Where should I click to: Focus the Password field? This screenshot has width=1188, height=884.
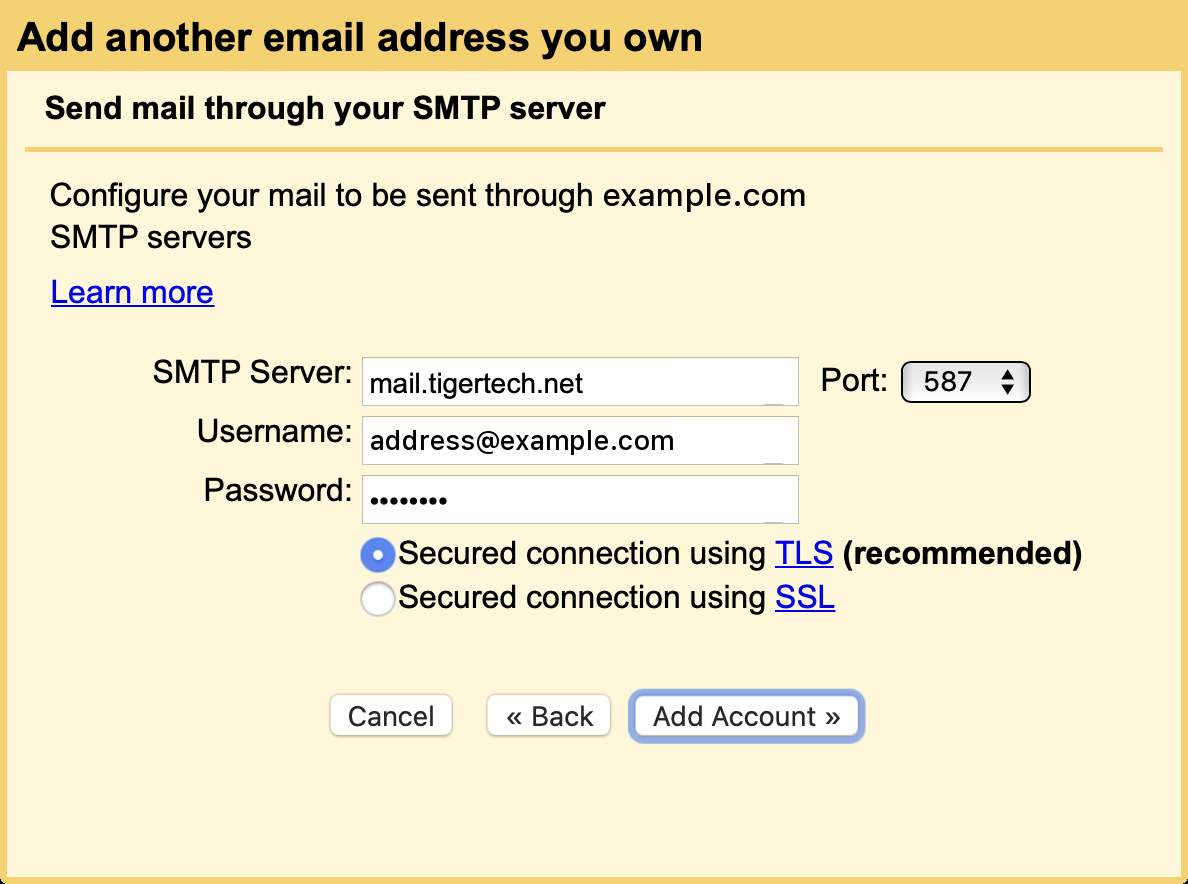[580, 499]
